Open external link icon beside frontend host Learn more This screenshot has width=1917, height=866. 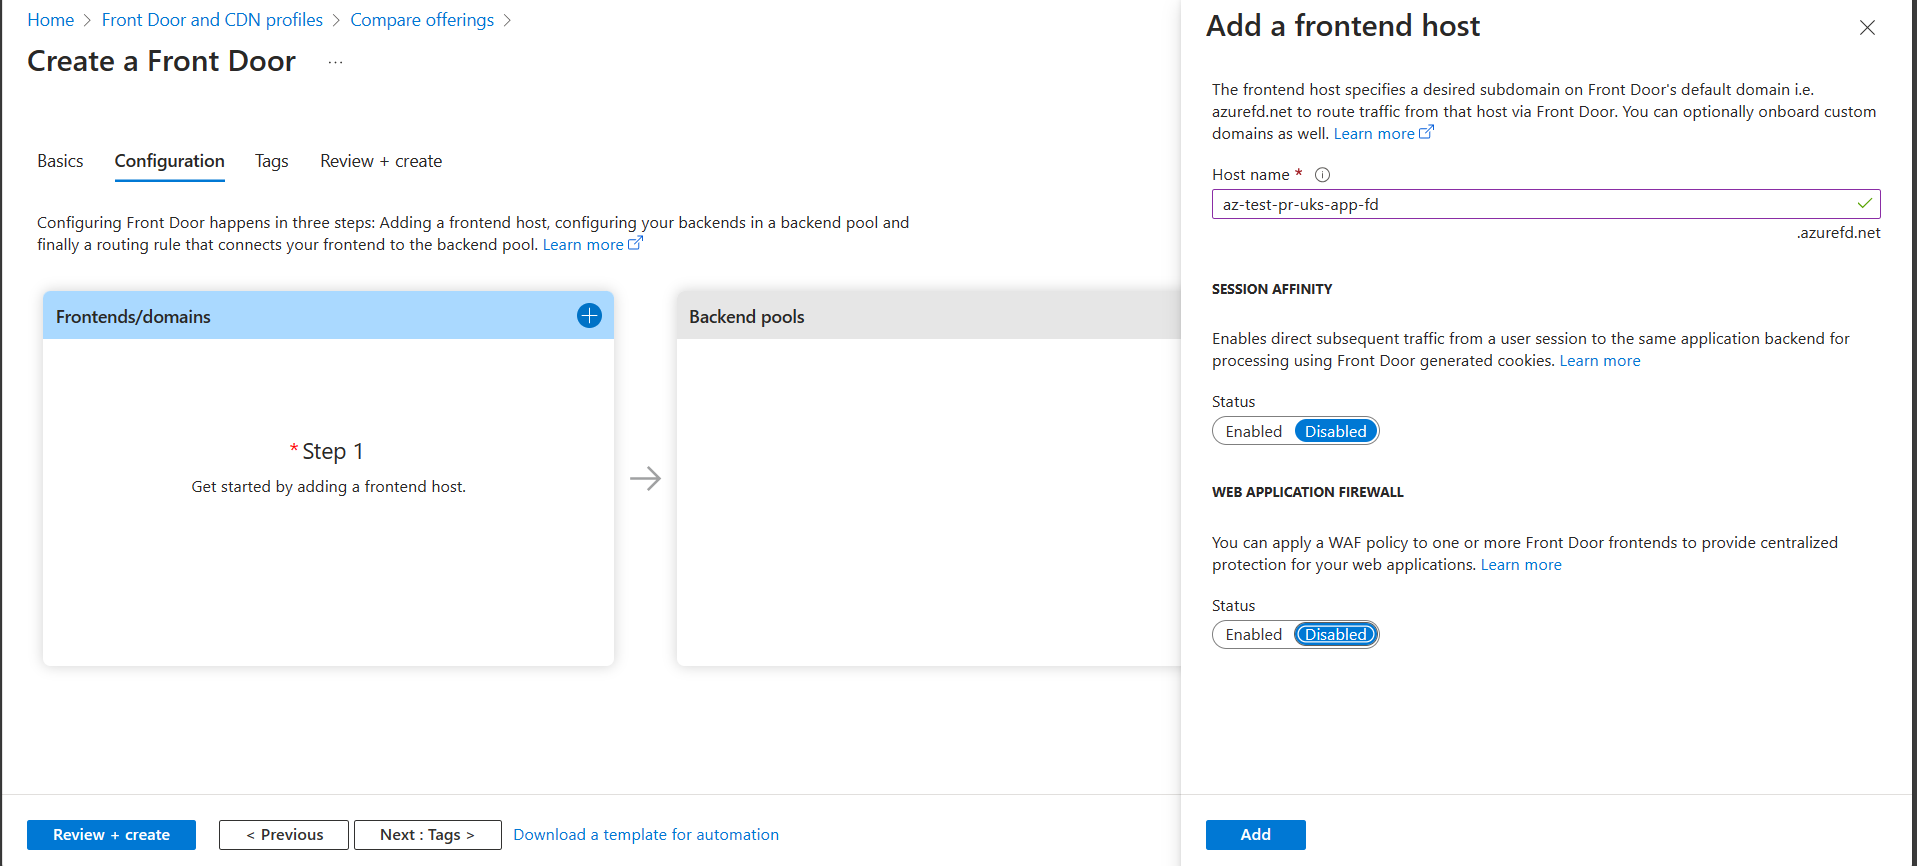(1426, 132)
